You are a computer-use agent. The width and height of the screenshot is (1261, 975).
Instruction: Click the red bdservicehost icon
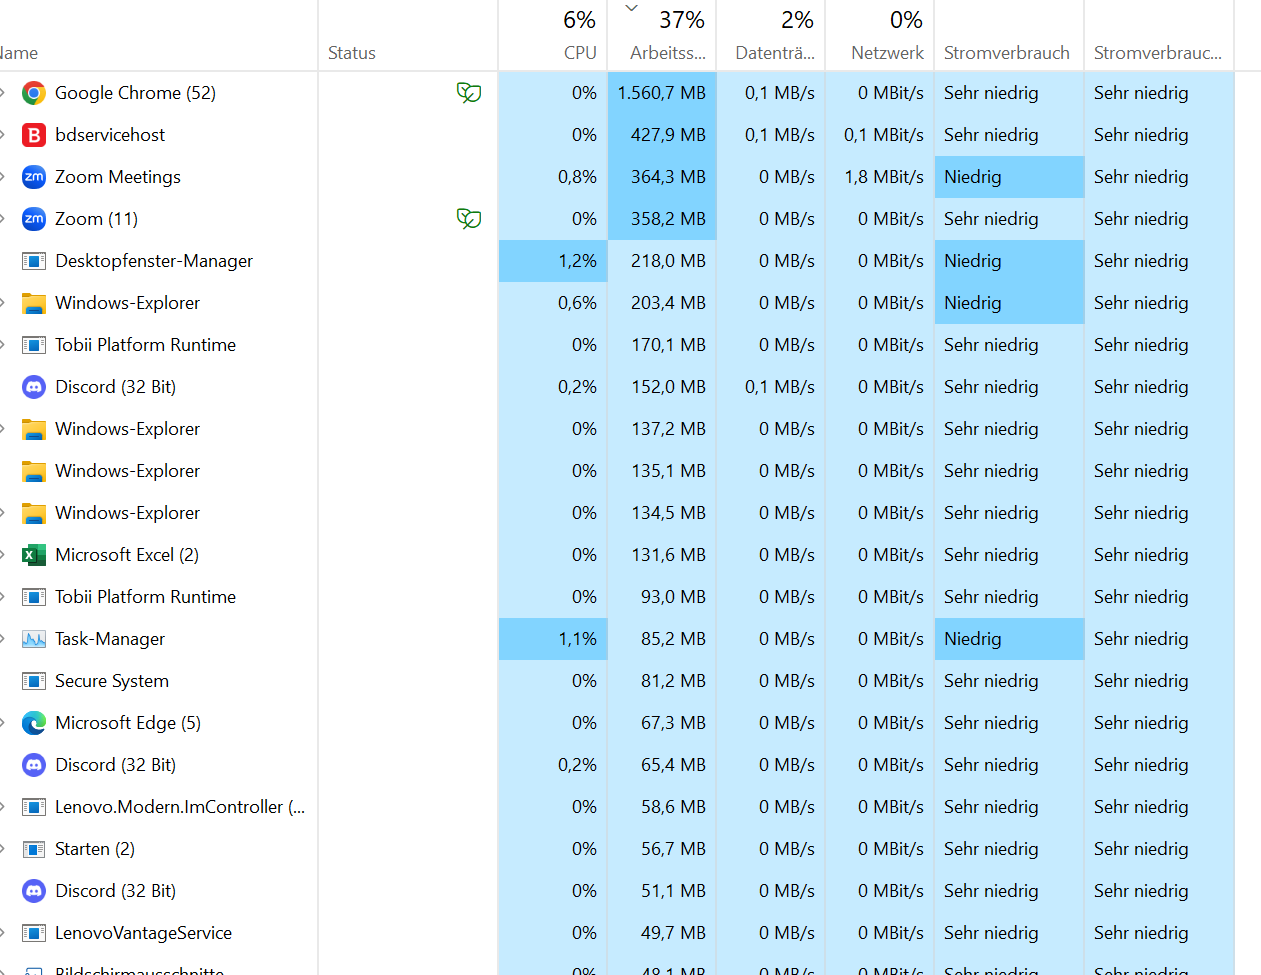[34, 135]
